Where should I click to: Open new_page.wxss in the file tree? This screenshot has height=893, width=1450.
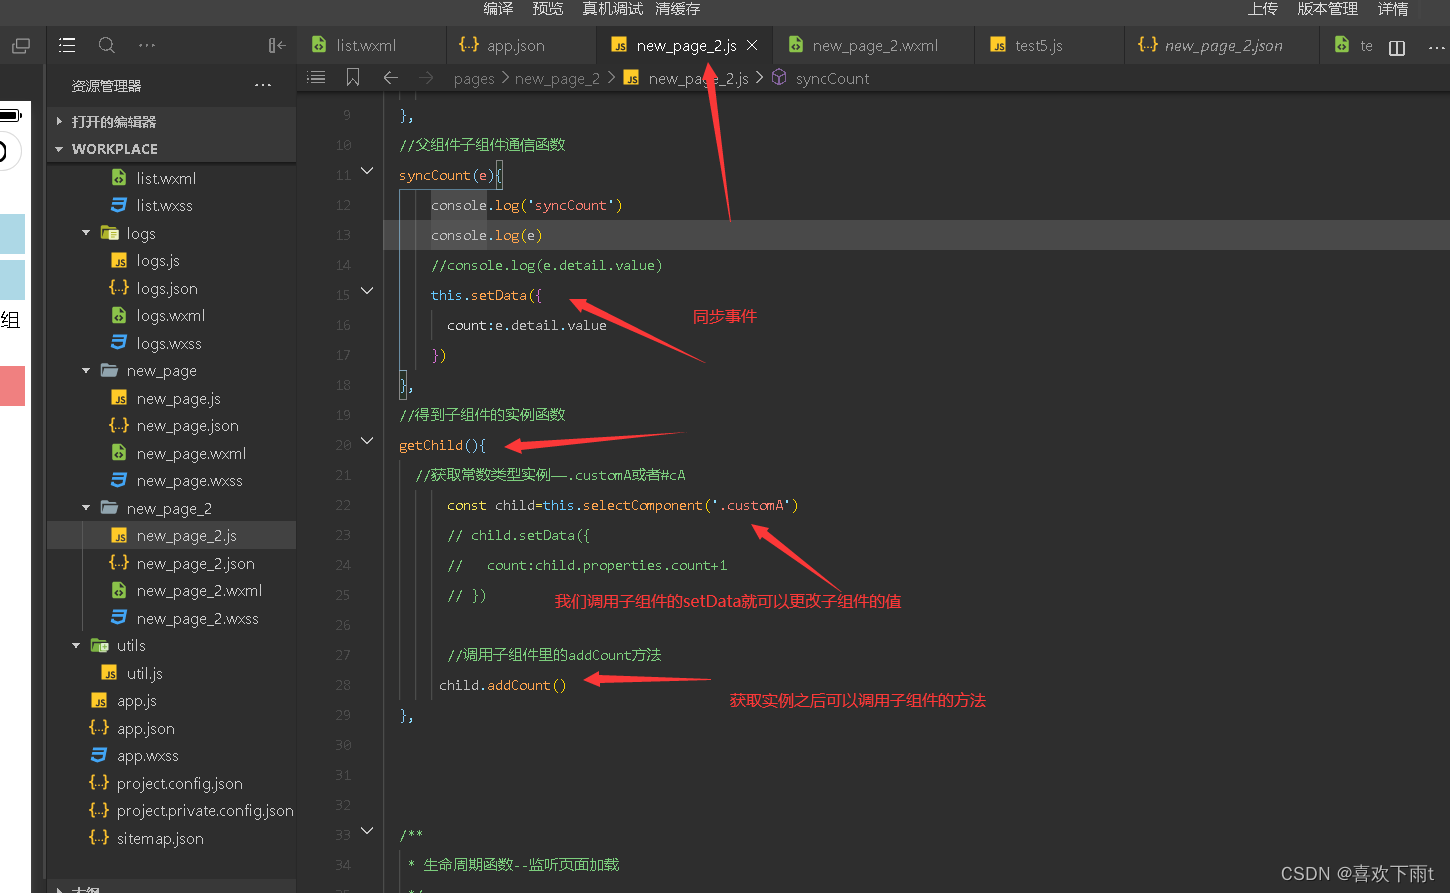pyautogui.click(x=189, y=481)
